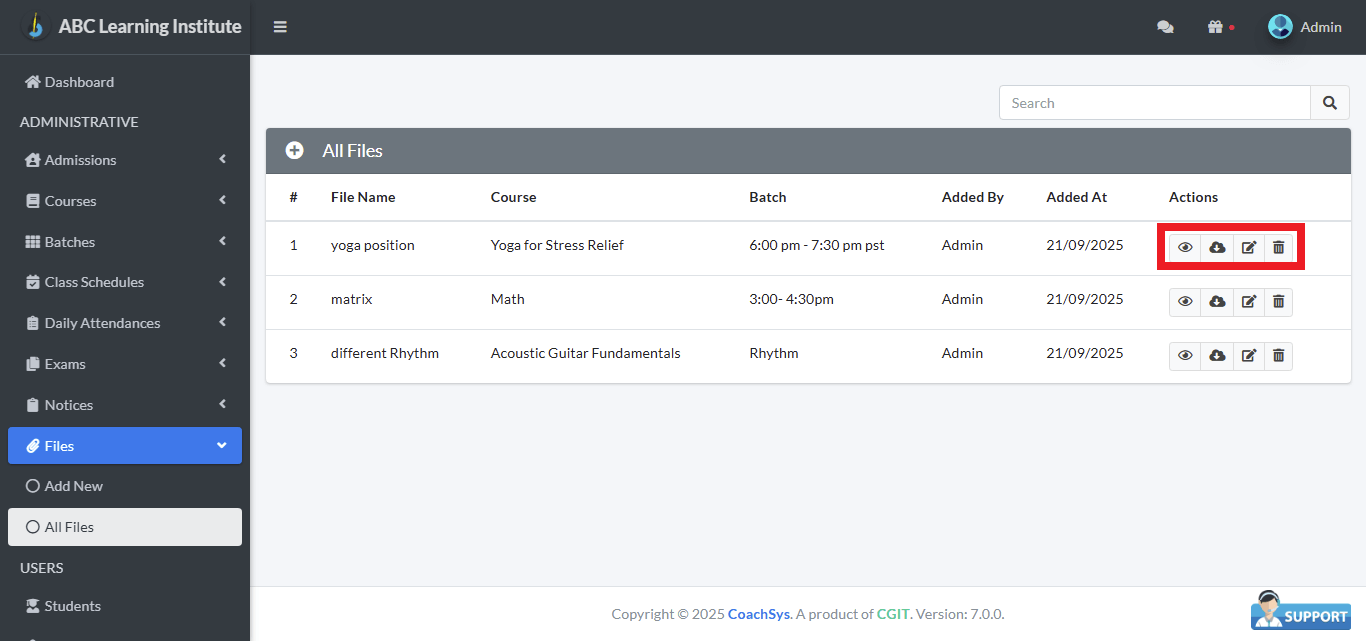The width and height of the screenshot is (1366, 641).
Task: View the matrix file with eye icon
Action: tap(1185, 301)
